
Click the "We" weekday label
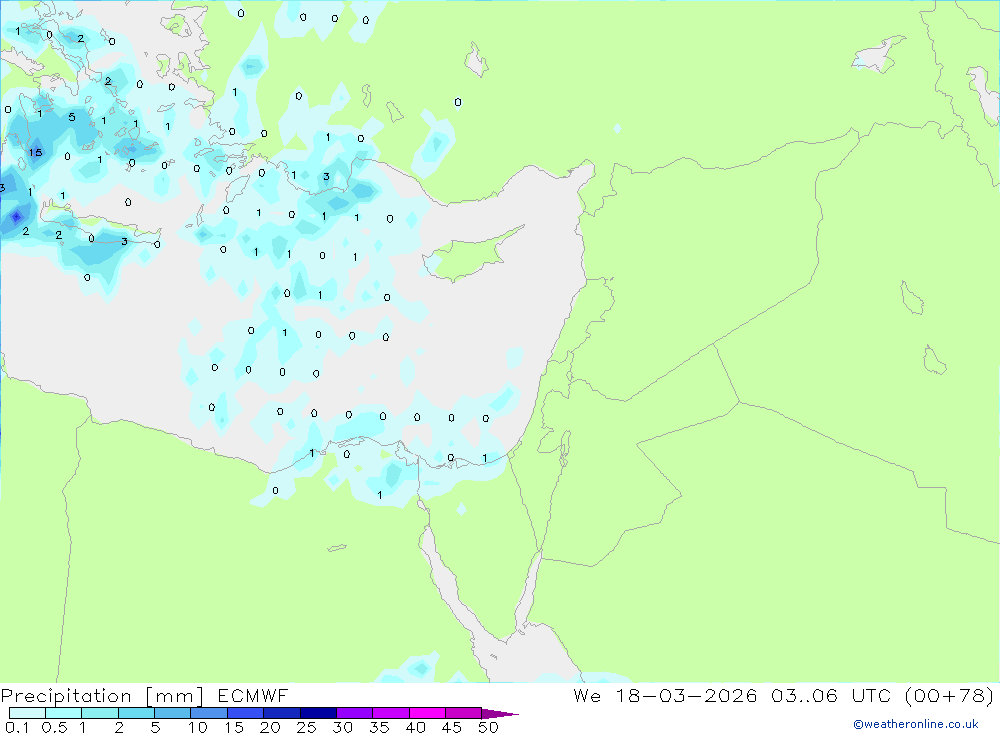pyautogui.click(x=587, y=696)
